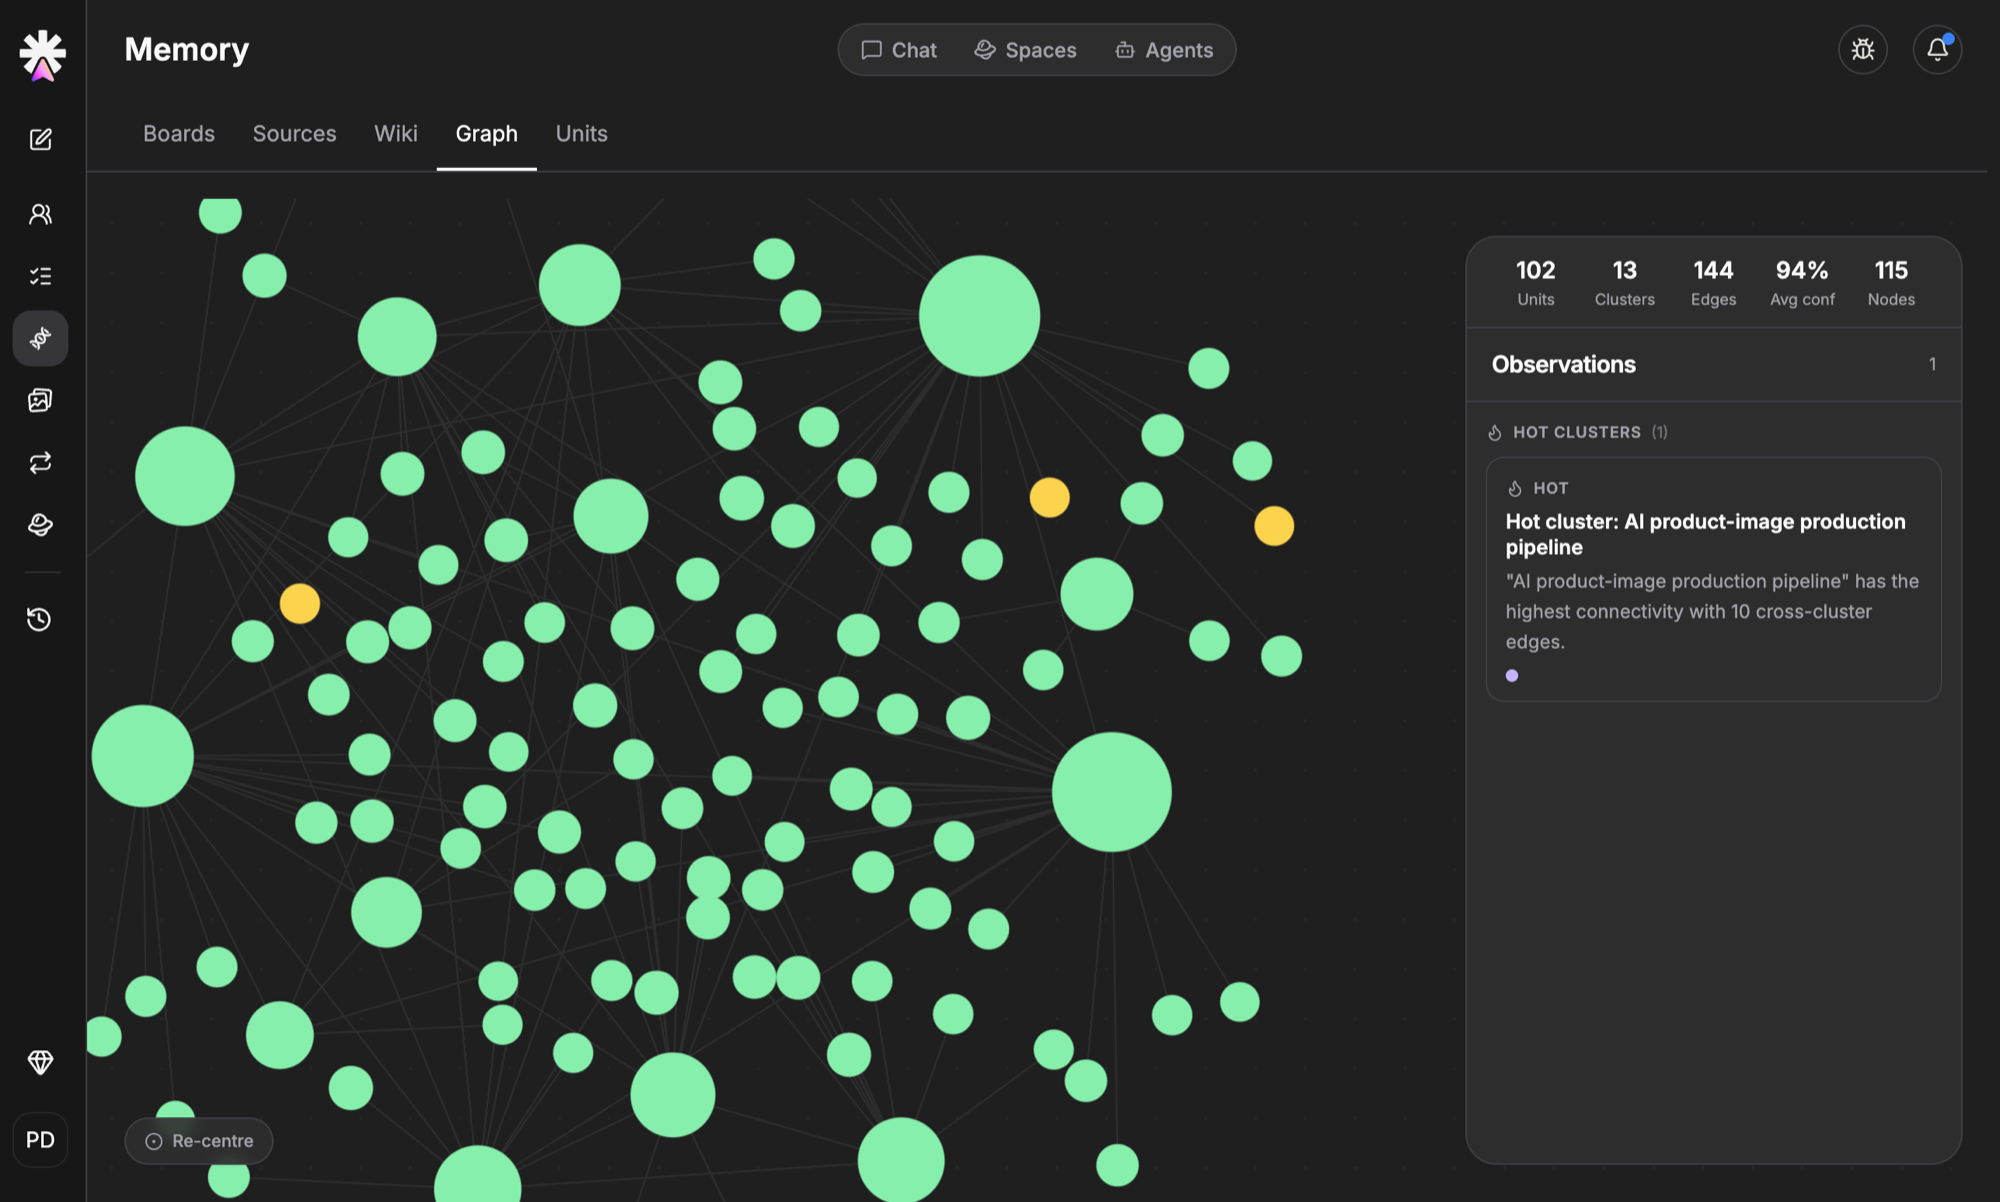Select the yellow node on graph left side

(x=300, y=604)
